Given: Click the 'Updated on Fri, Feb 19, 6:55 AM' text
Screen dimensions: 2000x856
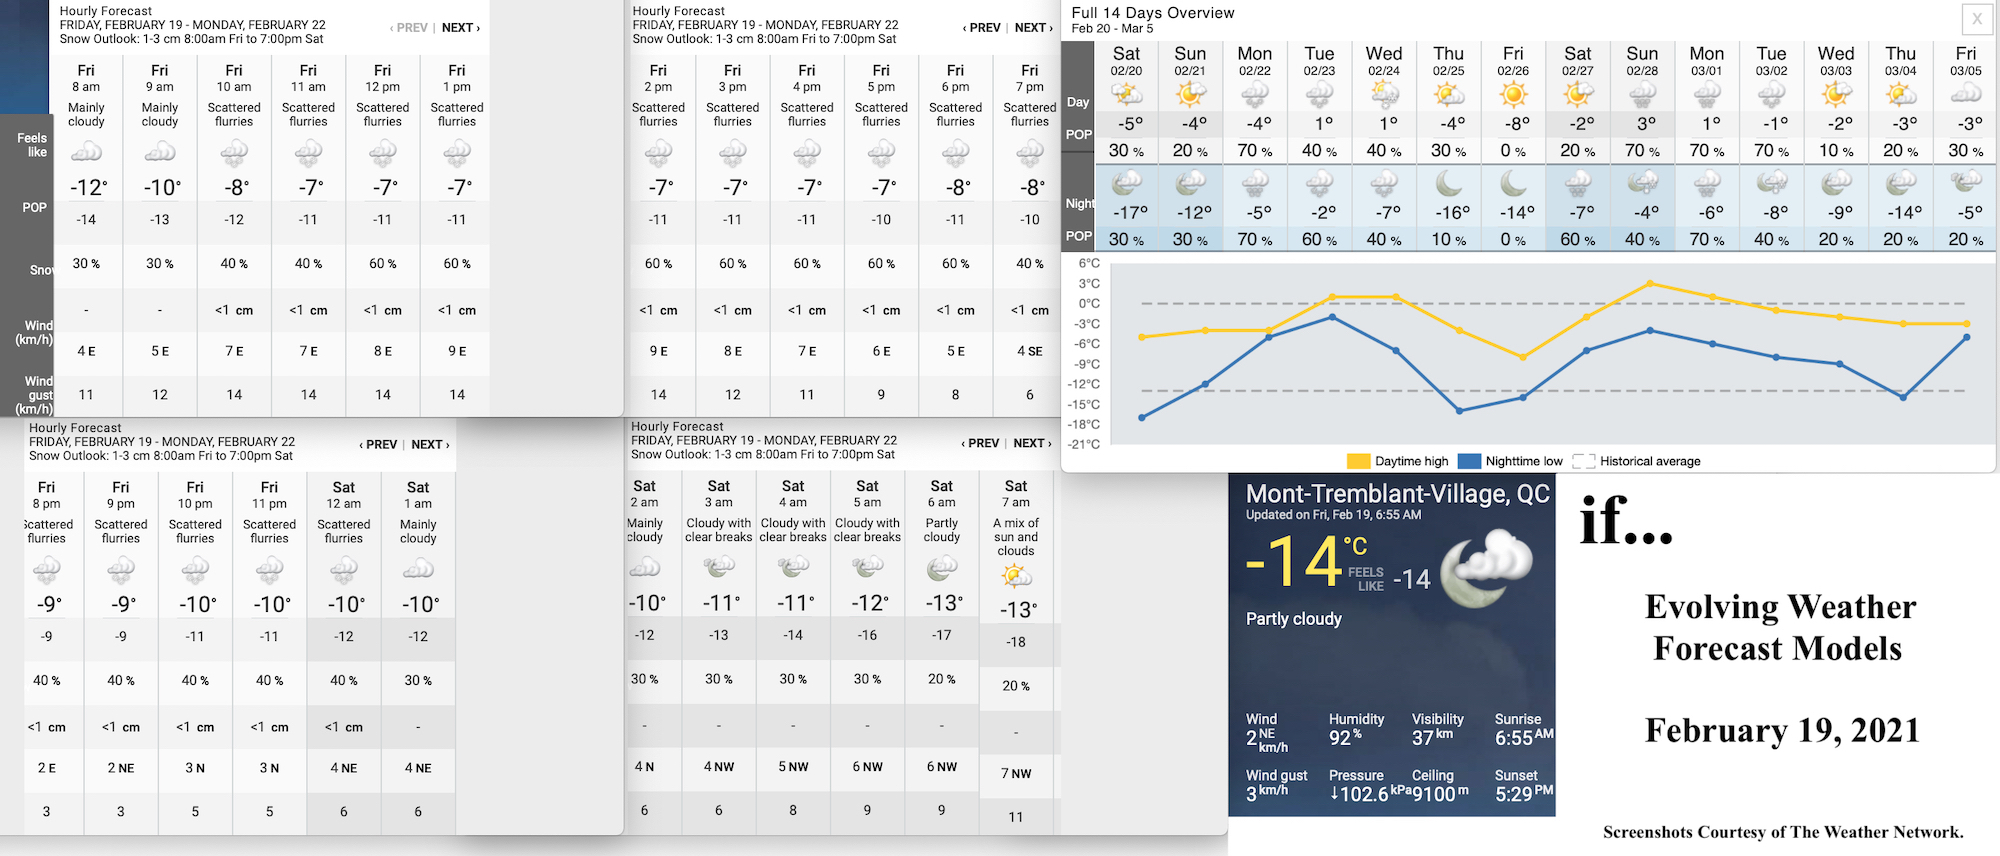Looking at the screenshot, I should [x=1333, y=515].
